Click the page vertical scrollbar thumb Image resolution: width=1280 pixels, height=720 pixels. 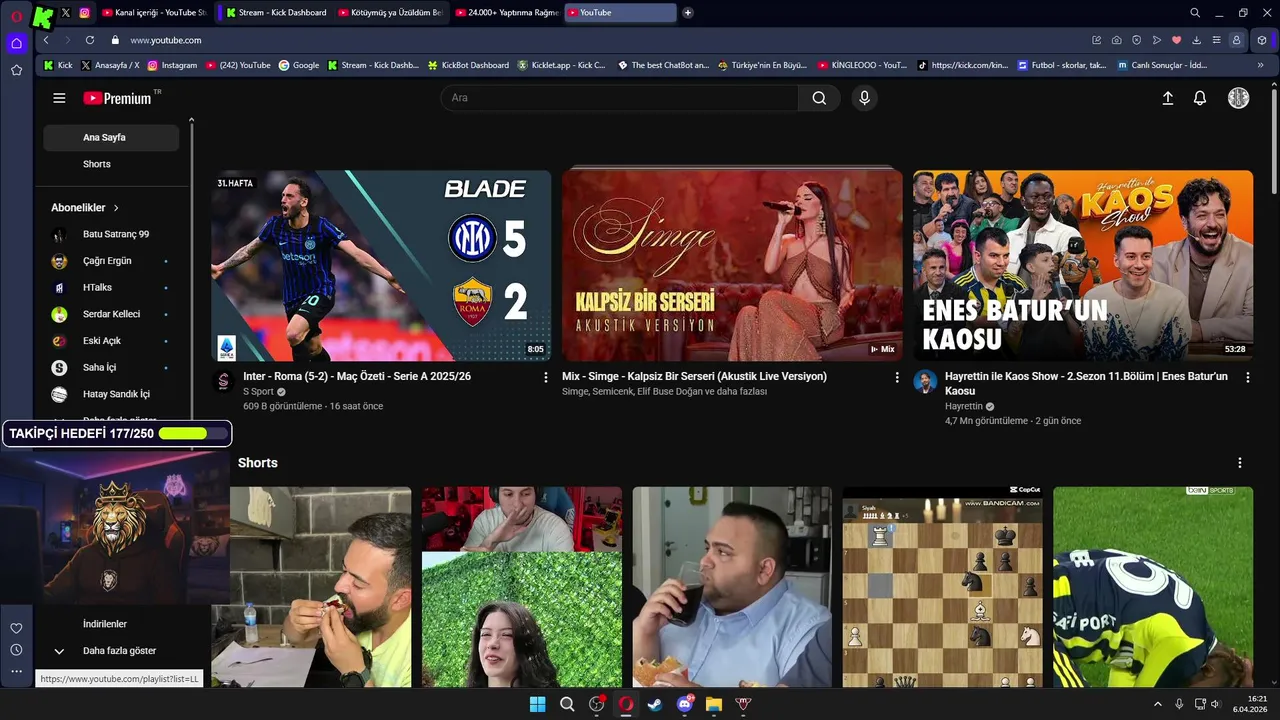pyautogui.click(x=1274, y=140)
